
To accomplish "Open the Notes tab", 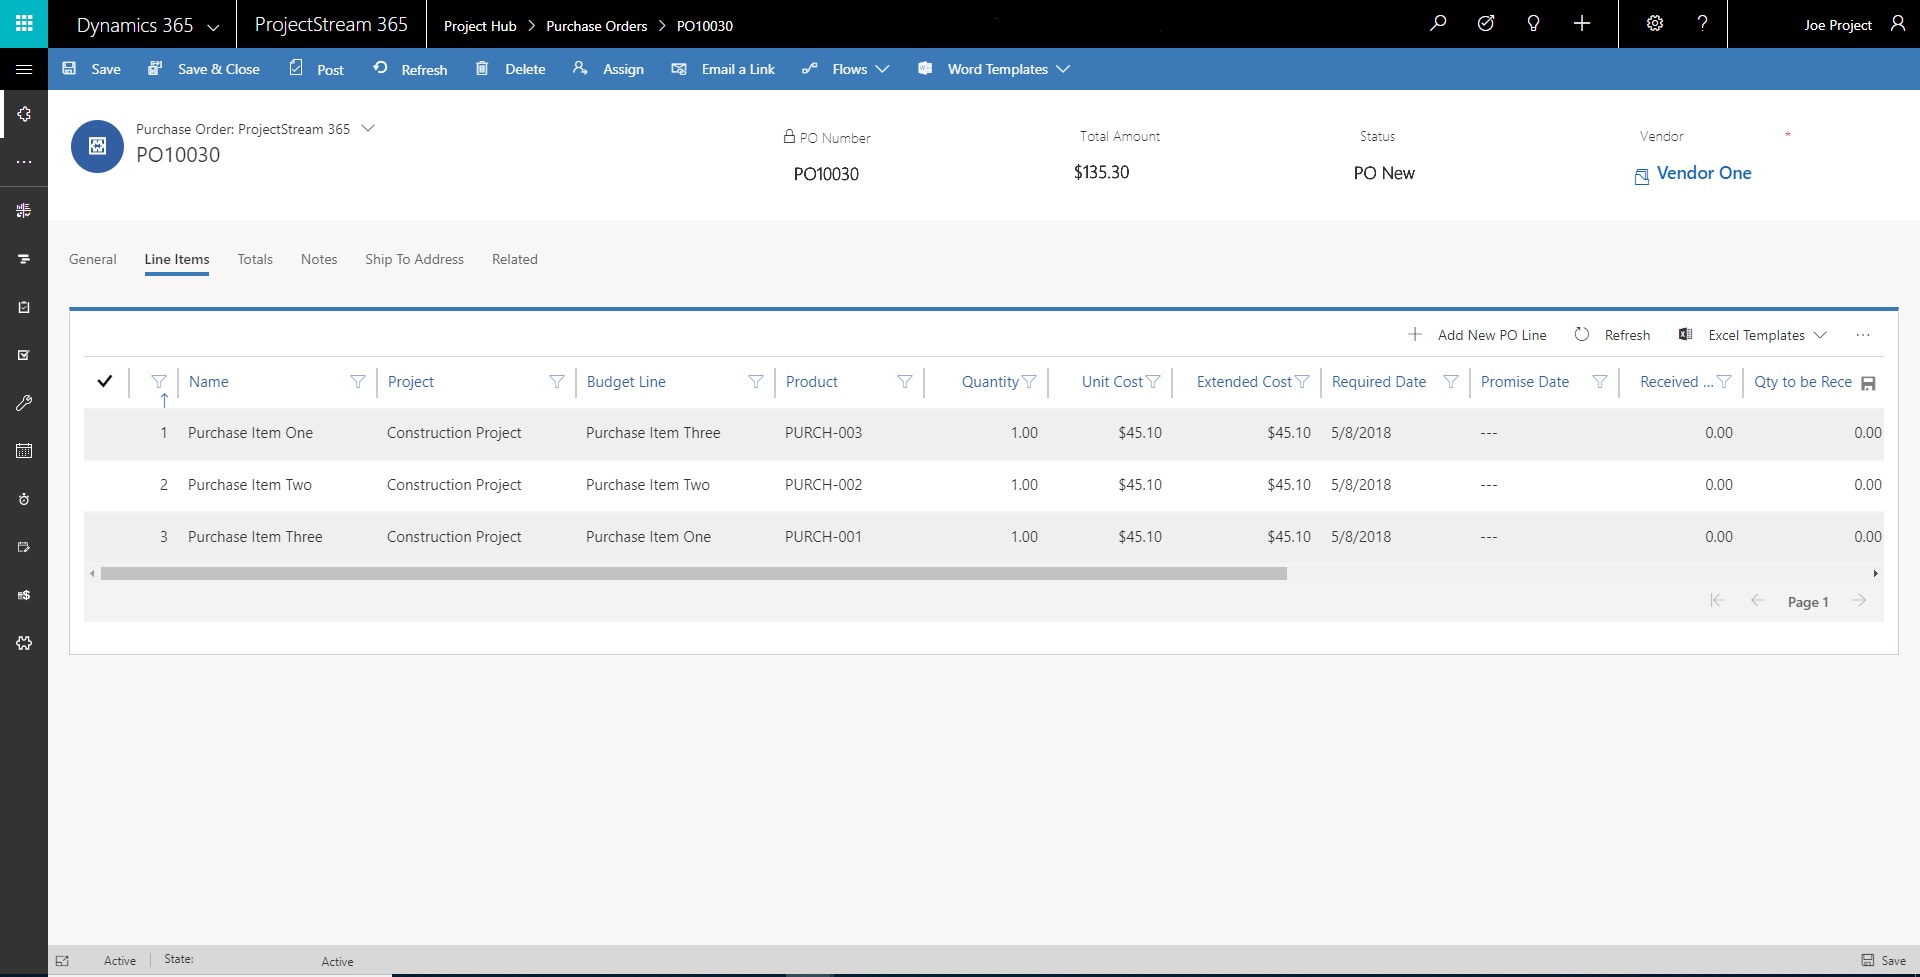I will pos(319,259).
